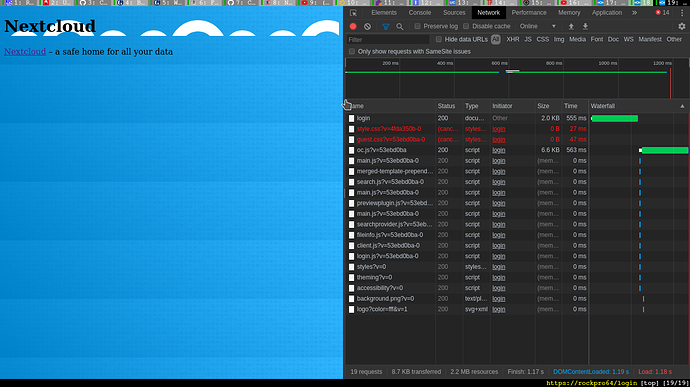This screenshot has height=387, width=690.
Task: Stop recording network log (red dot)
Action: pos(353,26)
